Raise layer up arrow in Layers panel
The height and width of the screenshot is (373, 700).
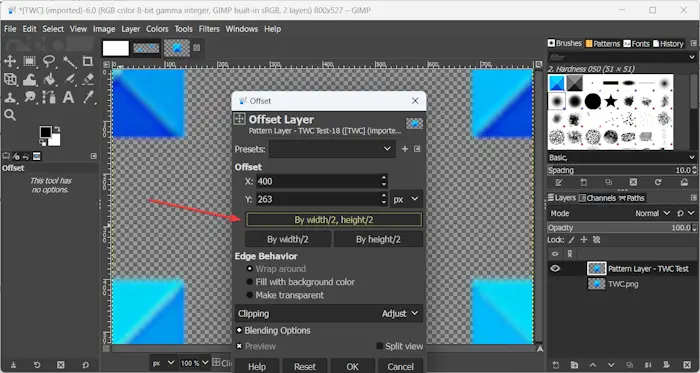593,365
